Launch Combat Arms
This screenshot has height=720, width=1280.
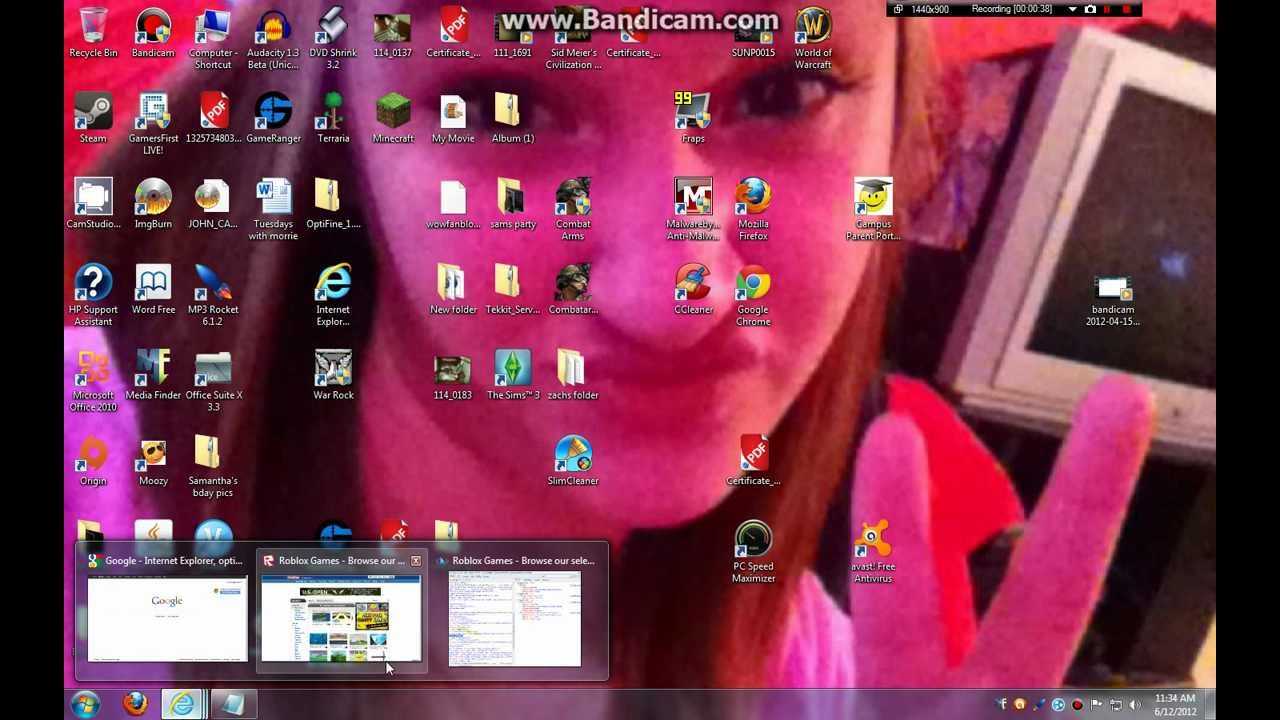coord(573,210)
